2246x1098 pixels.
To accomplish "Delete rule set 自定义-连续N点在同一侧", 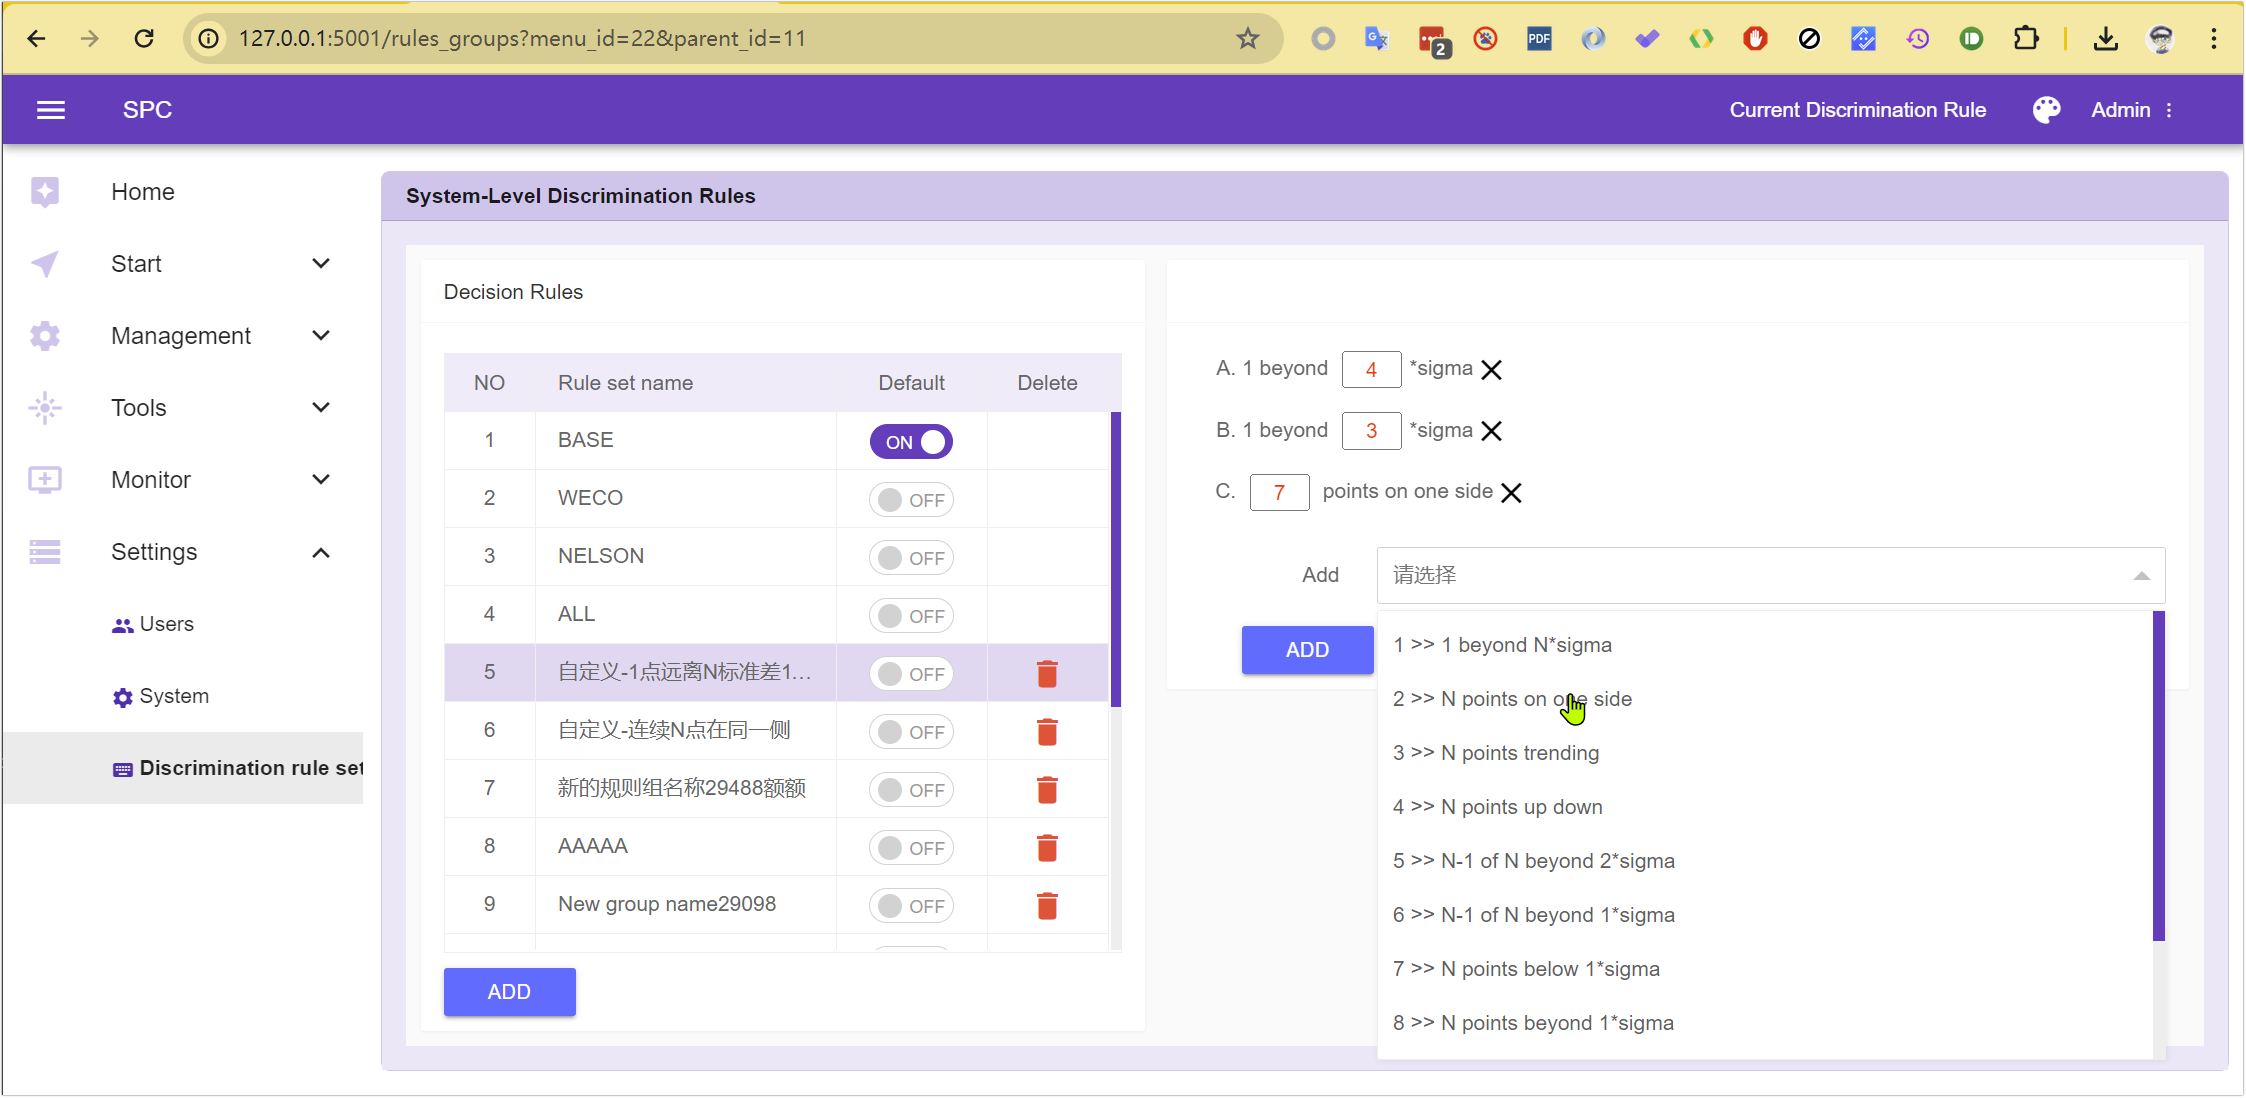I will coord(1047,732).
